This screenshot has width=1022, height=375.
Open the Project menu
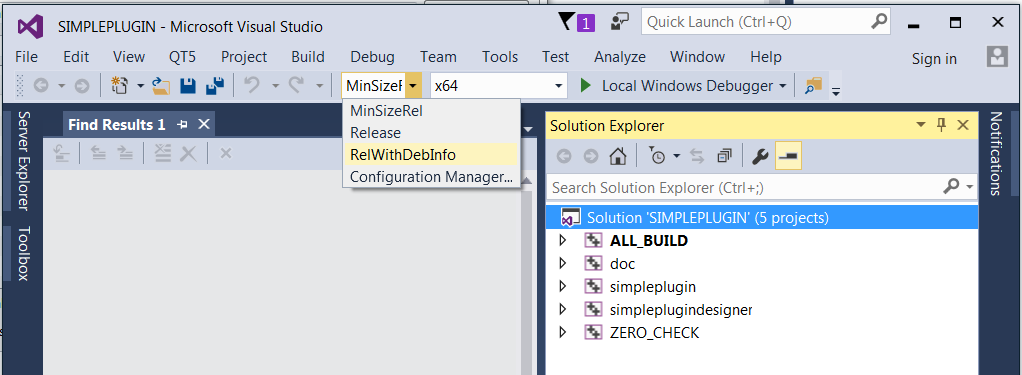244,57
